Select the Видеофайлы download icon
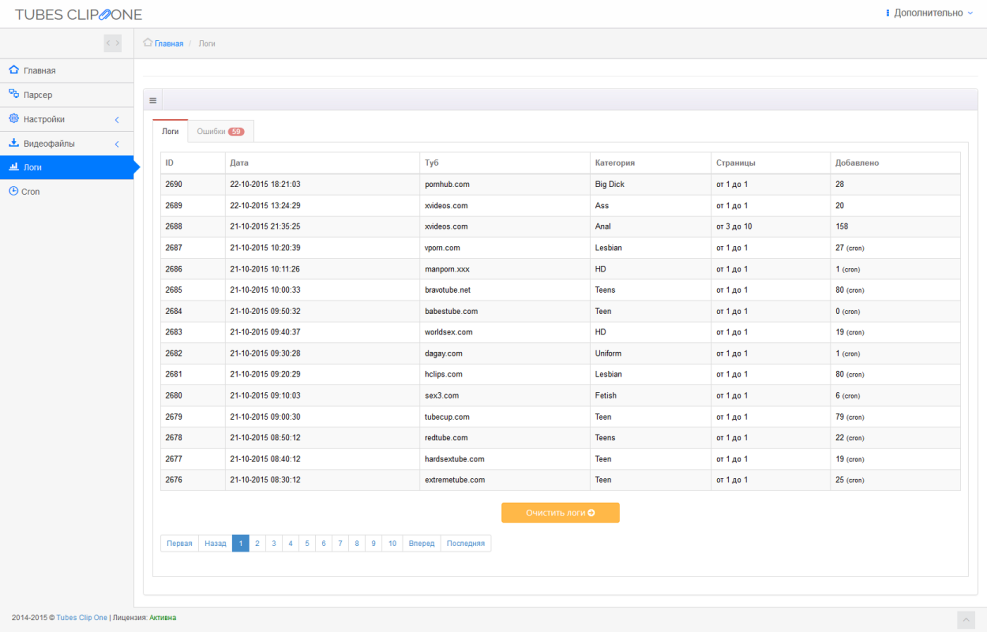The width and height of the screenshot is (987, 632). pyautogui.click(x=15, y=143)
